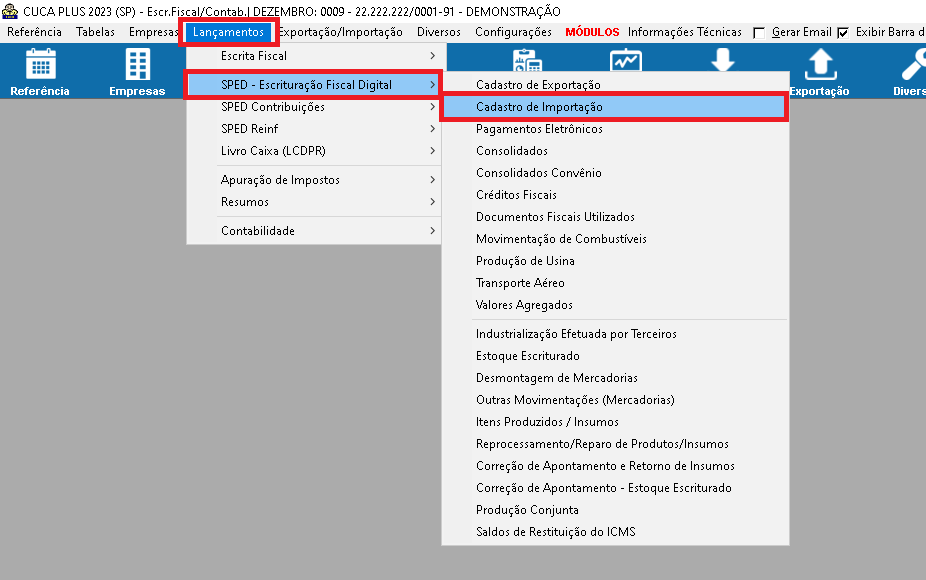
Task: Click the clipboard and calculator toolbar icon
Action: coord(527,60)
